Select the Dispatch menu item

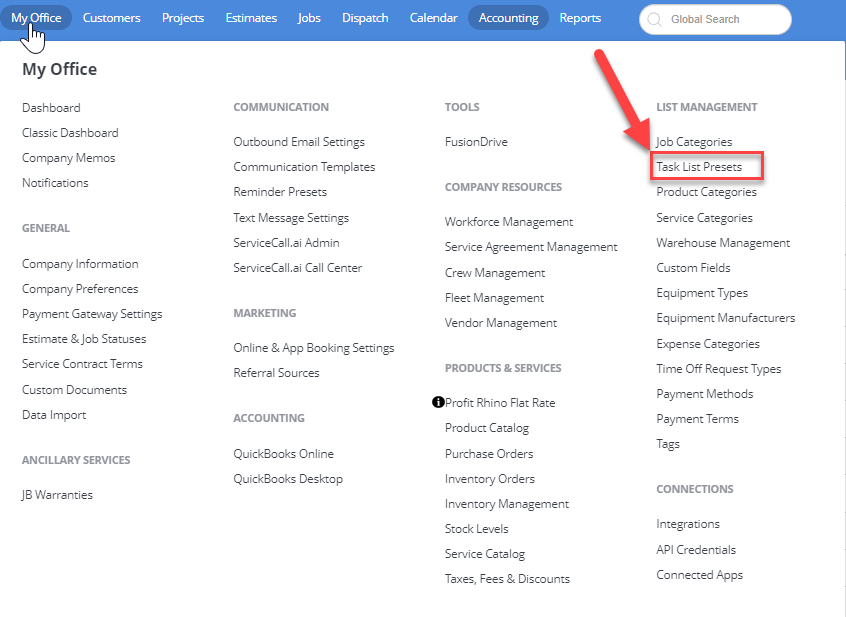[x=365, y=18]
